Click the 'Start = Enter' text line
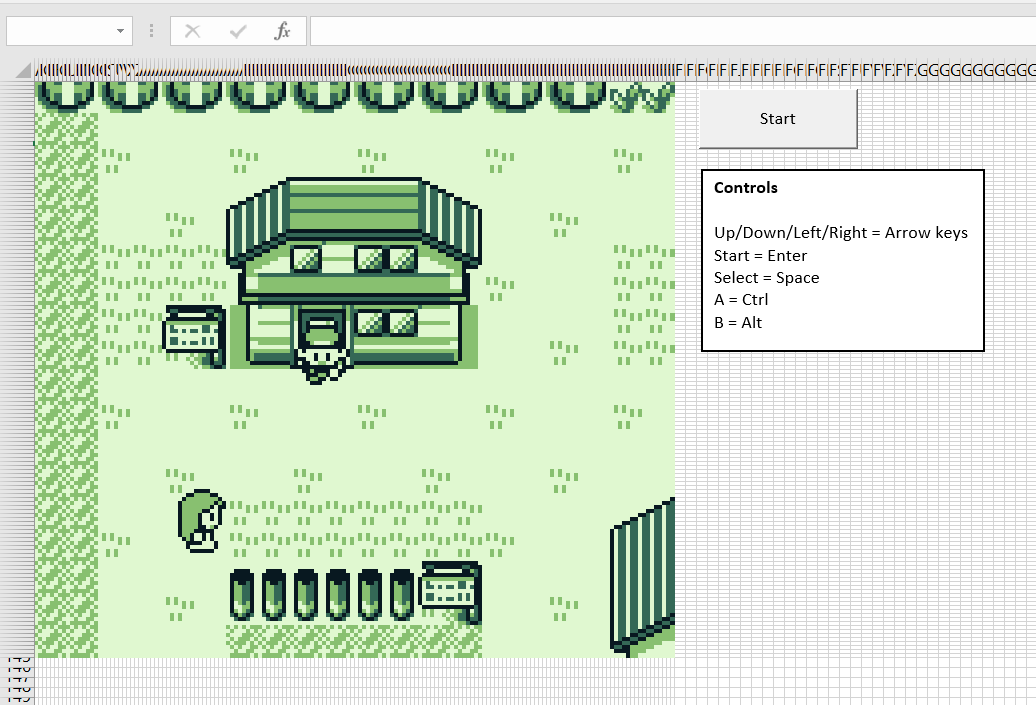 760,256
